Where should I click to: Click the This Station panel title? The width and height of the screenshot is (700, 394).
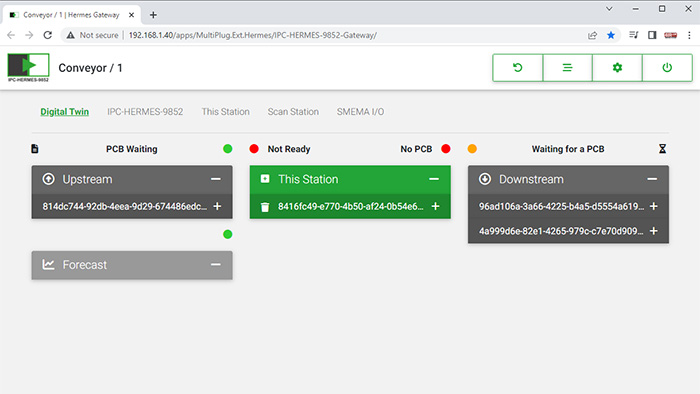click(308, 179)
